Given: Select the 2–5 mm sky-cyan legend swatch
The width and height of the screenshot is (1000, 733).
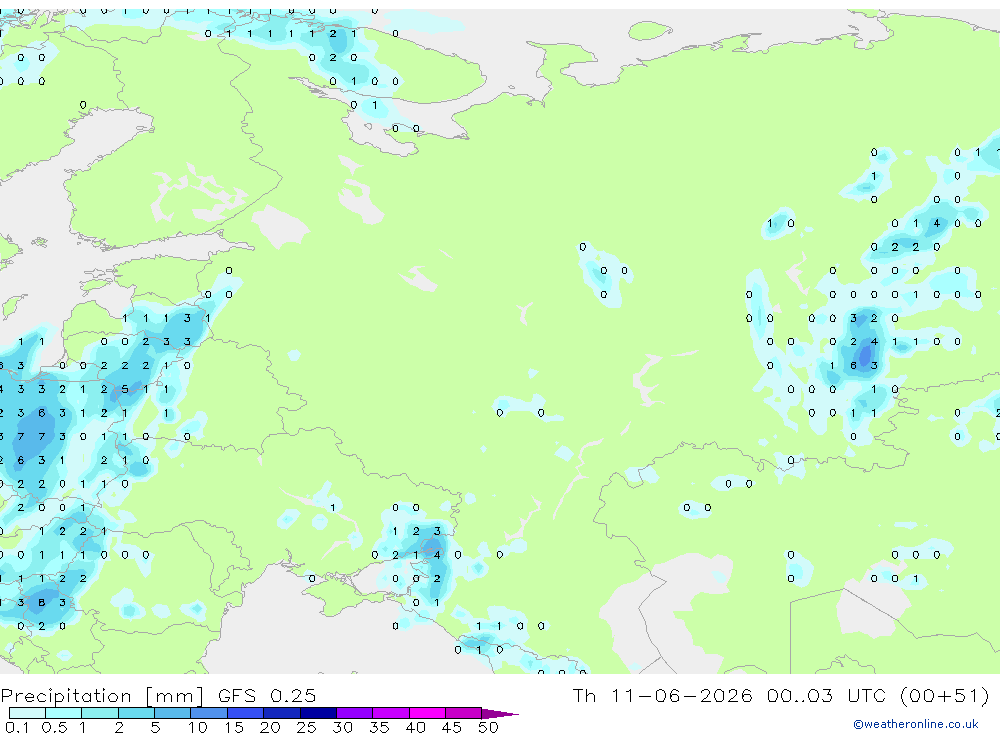Looking at the screenshot, I should [136, 713].
